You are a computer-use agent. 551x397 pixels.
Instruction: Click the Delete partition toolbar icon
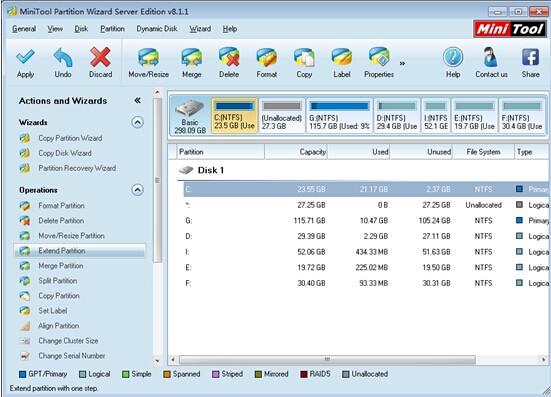point(229,63)
